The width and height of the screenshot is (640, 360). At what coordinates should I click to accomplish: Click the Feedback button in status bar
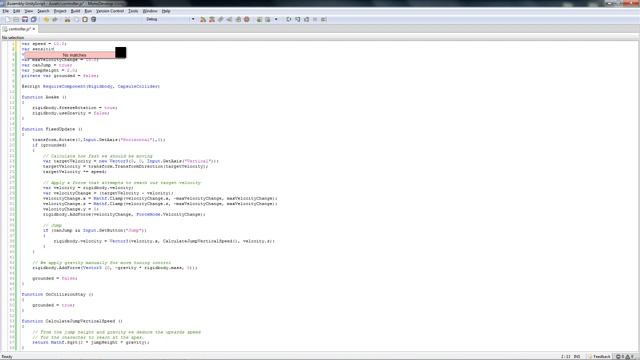tap(599, 356)
